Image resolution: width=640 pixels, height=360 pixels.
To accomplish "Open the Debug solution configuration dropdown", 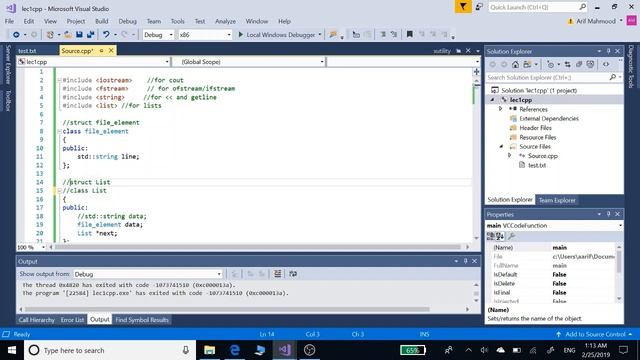I will pyautogui.click(x=159, y=35).
